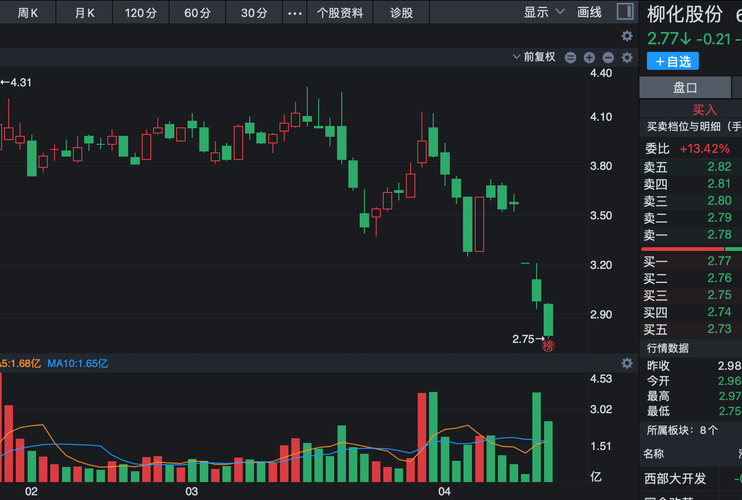Toggle the 画线 drawing mode
Screen dimensions: 742x500
point(590,13)
